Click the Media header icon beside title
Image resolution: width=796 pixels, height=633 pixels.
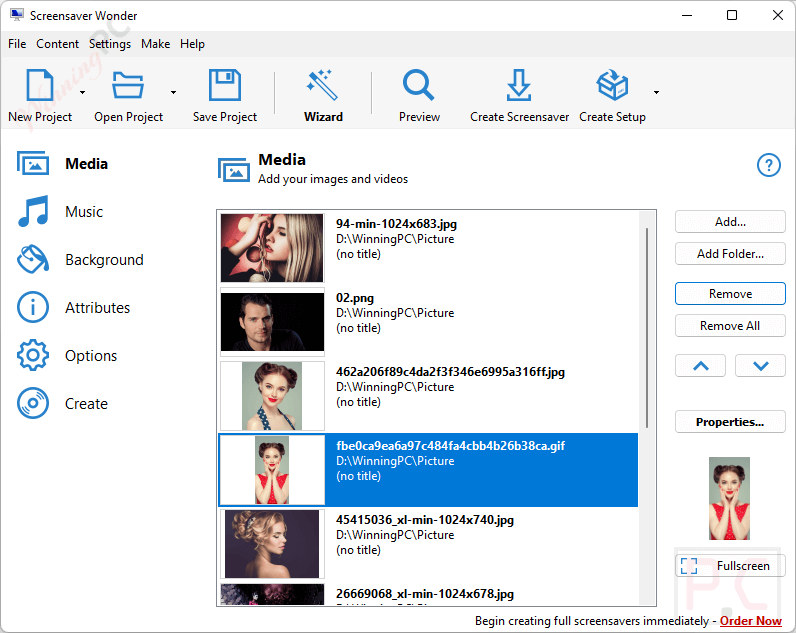coord(234,170)
